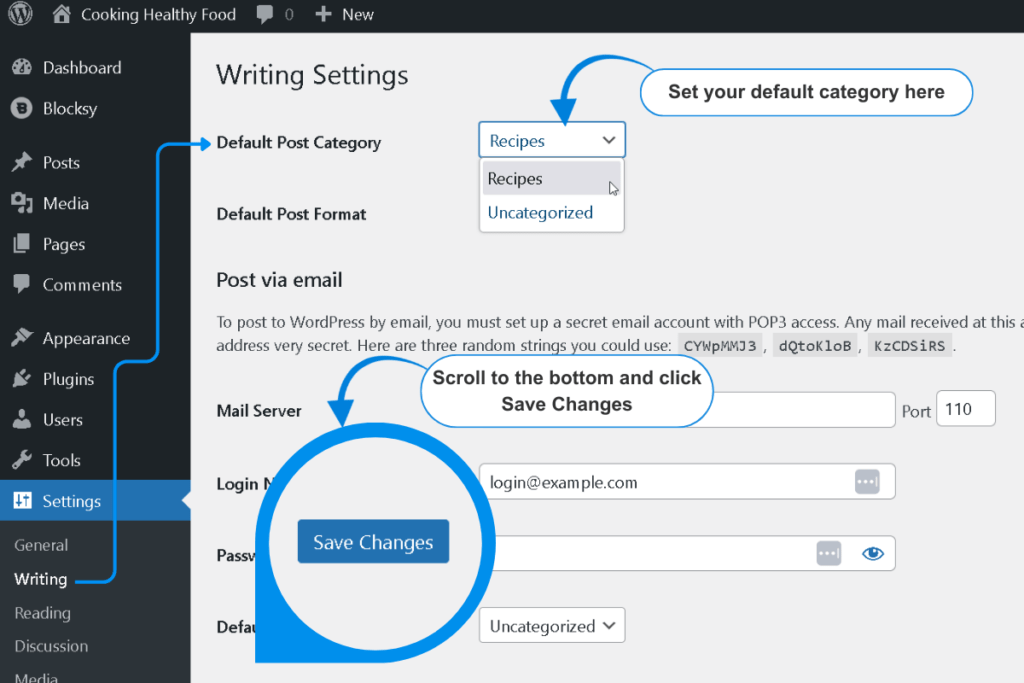Select Uncategorized from the open category list
The width and height of the screenshot is (1024, 683).
click(540, 212)
